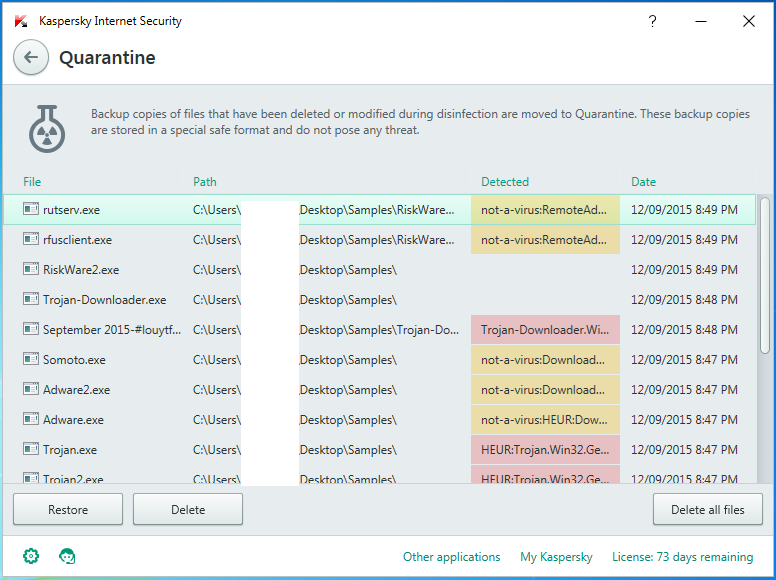
Task: Select the Adware.exe file name
Action: 73,420
